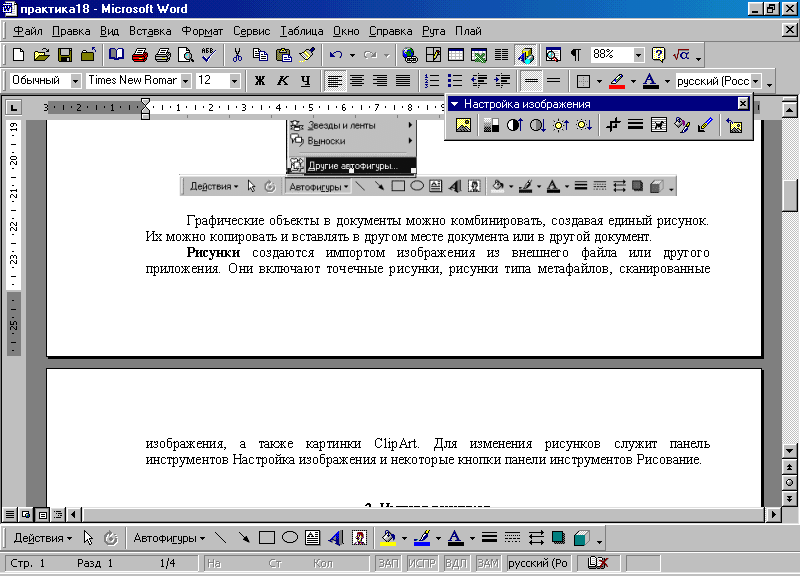Viewport: 800px width, 576px height.
Task: Open the Правка menu
Action: pos(71,31)
